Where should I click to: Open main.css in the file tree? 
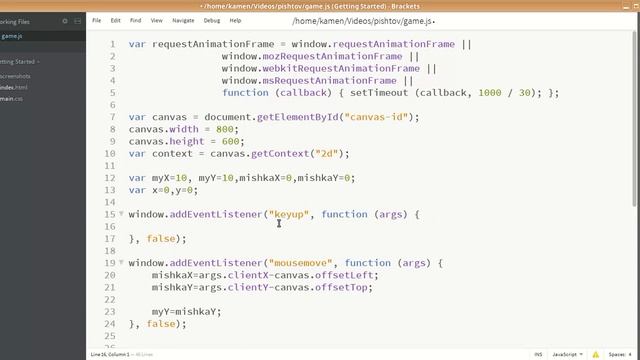[11, 99]
